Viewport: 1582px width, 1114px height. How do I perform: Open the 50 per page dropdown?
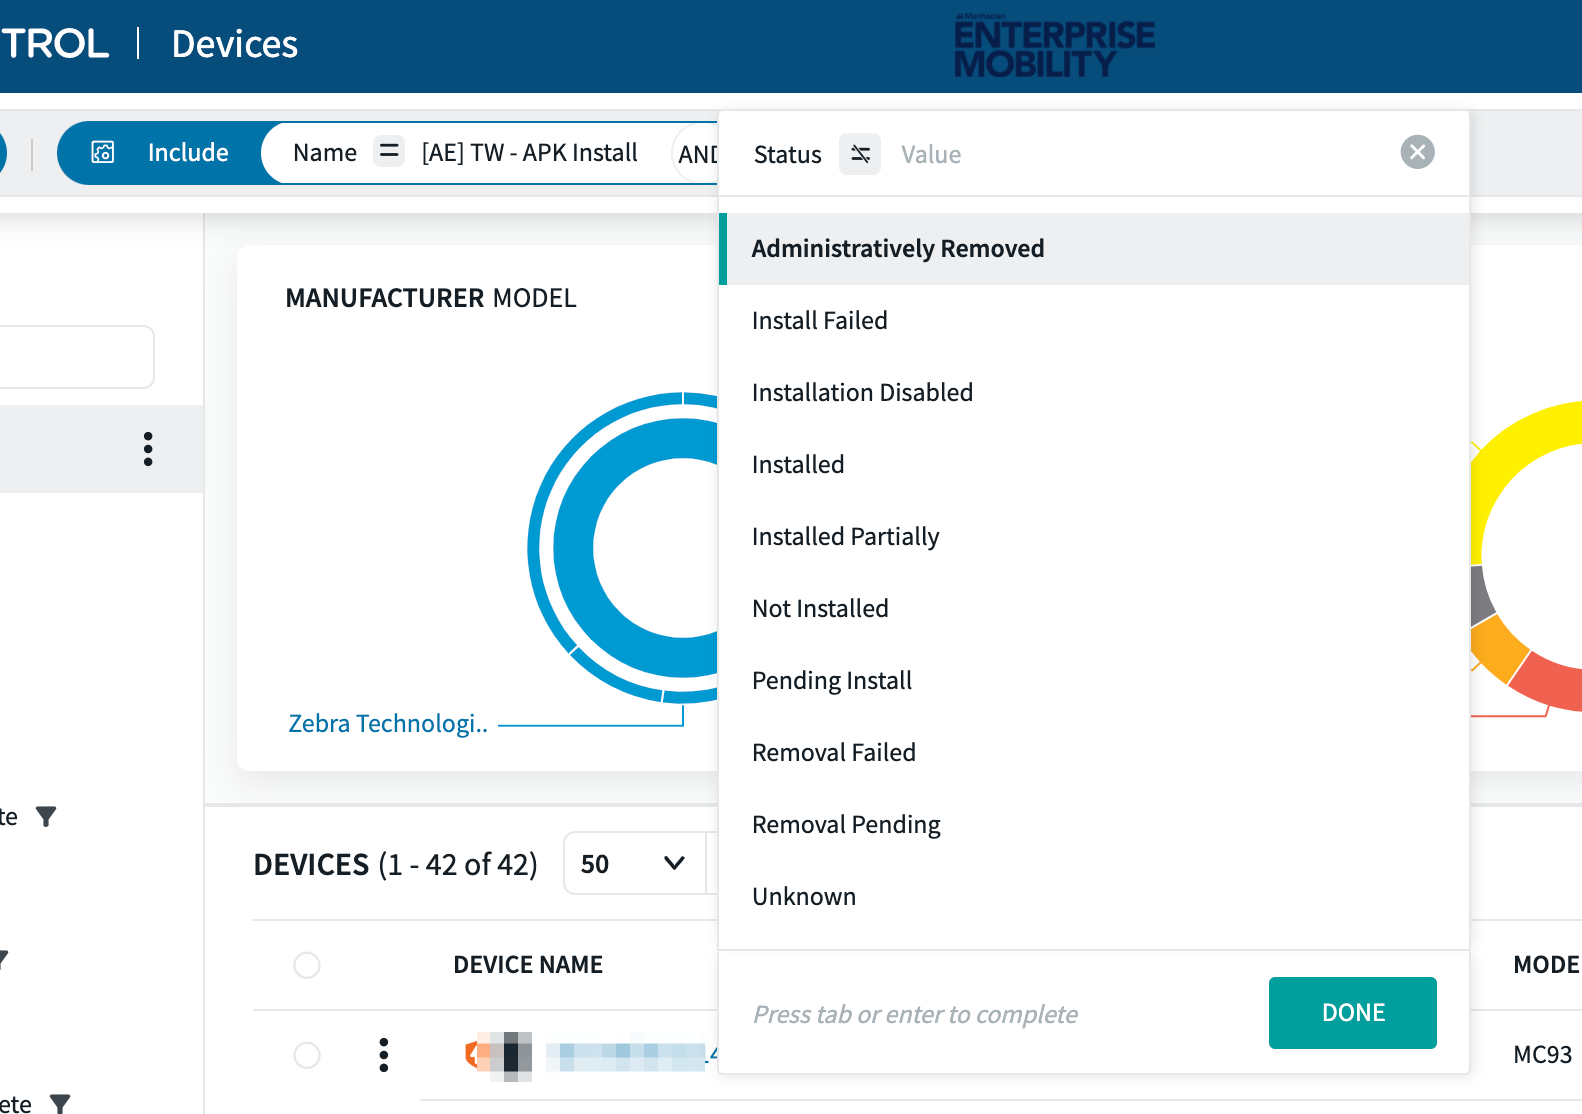(x=633, y=863)
